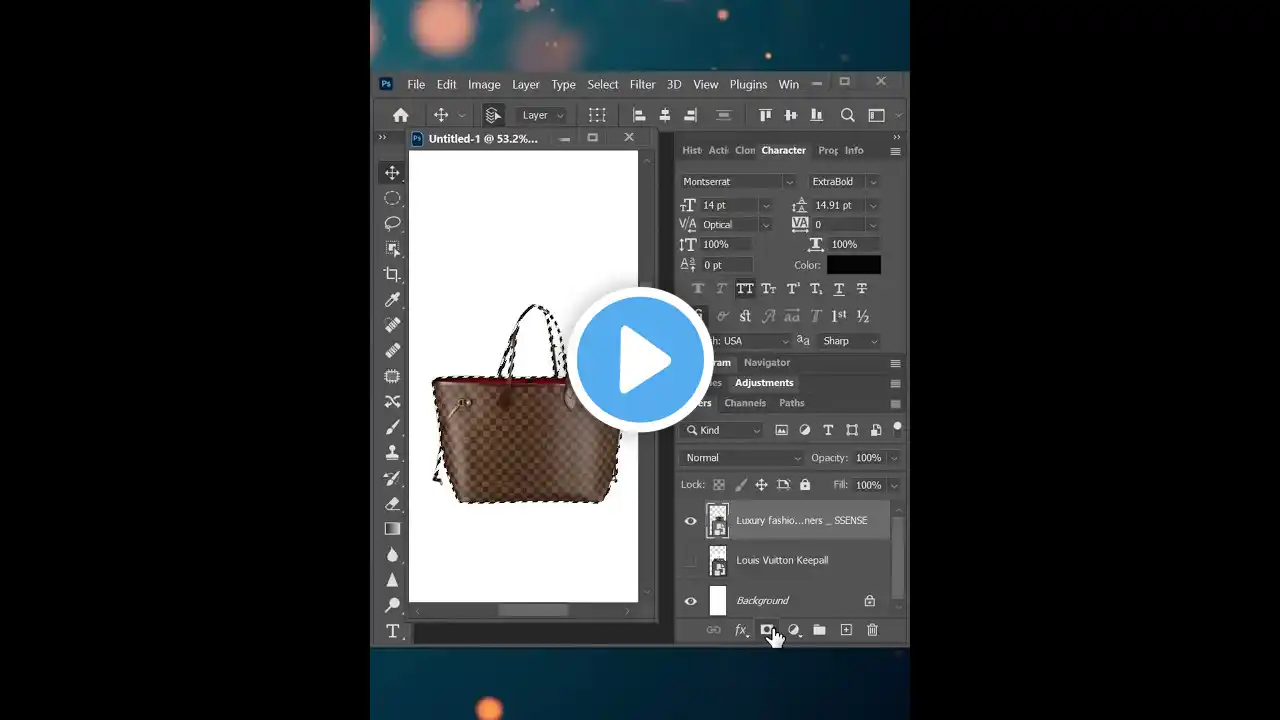The width and height of the screenshot is (1280, 720).
Task: Add a layer mask
Action: click(x=768, y=630)
